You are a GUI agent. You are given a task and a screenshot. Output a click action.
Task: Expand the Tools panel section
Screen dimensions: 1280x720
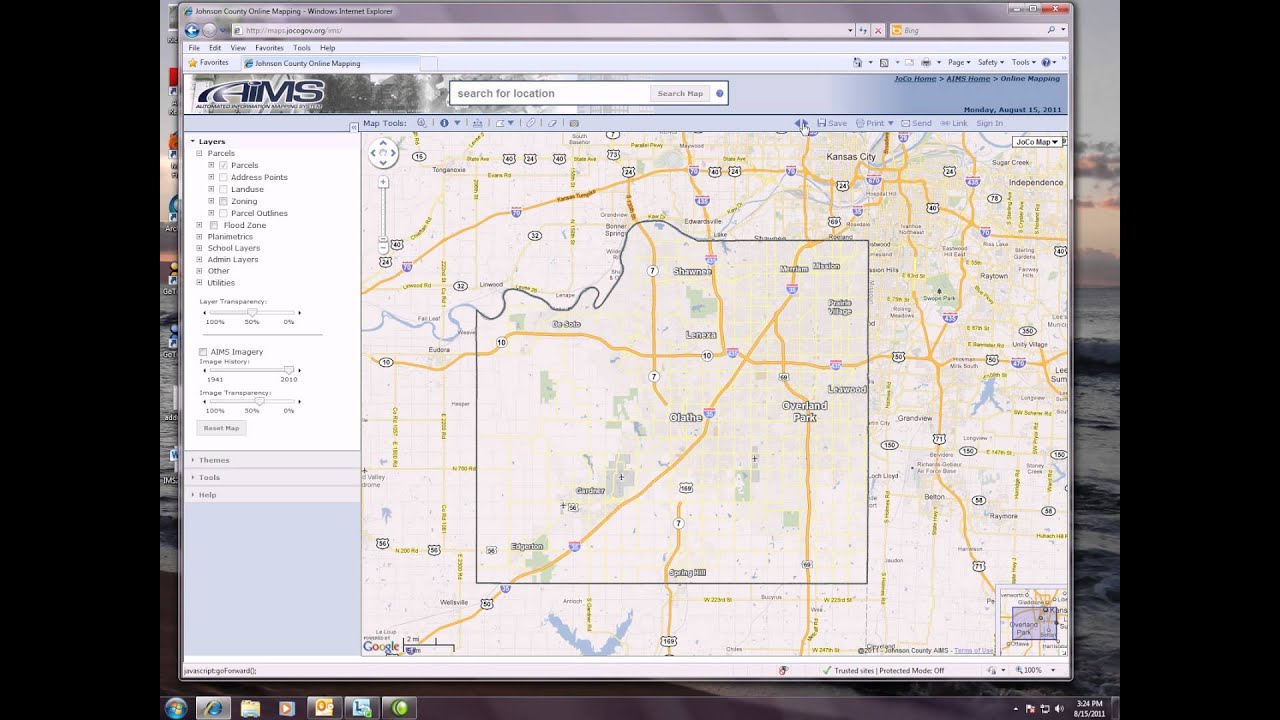(x=272, y=477)
